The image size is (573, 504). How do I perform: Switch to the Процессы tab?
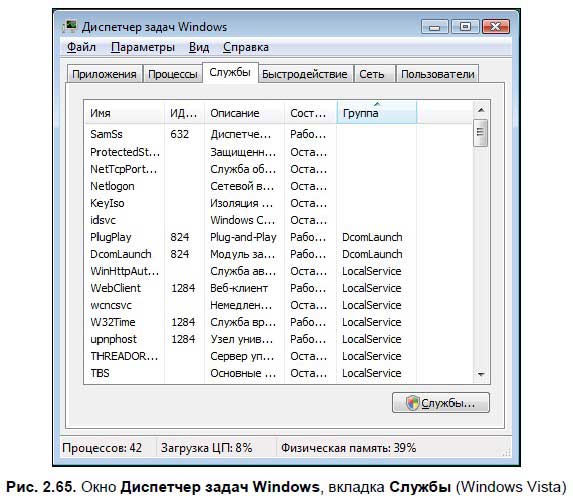[172, 74]
